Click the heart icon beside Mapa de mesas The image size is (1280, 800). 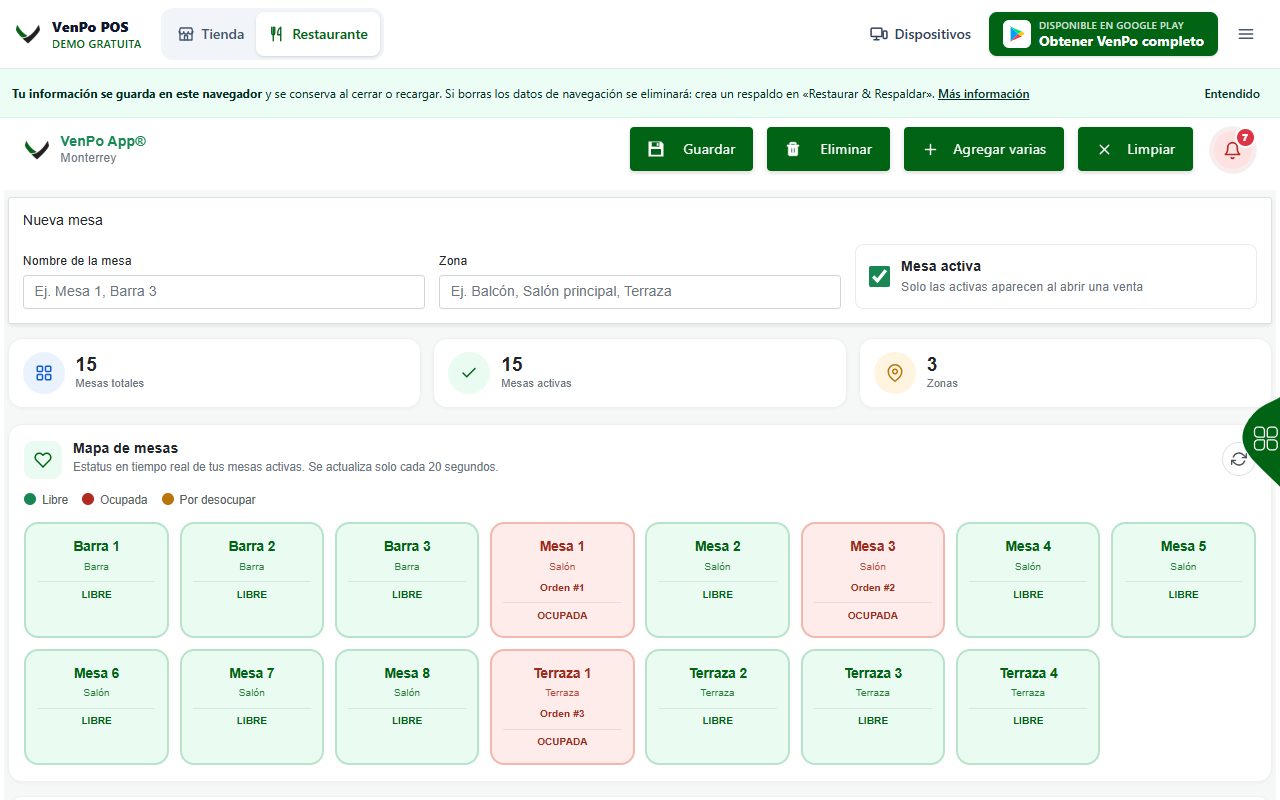[x=43, y=460]
